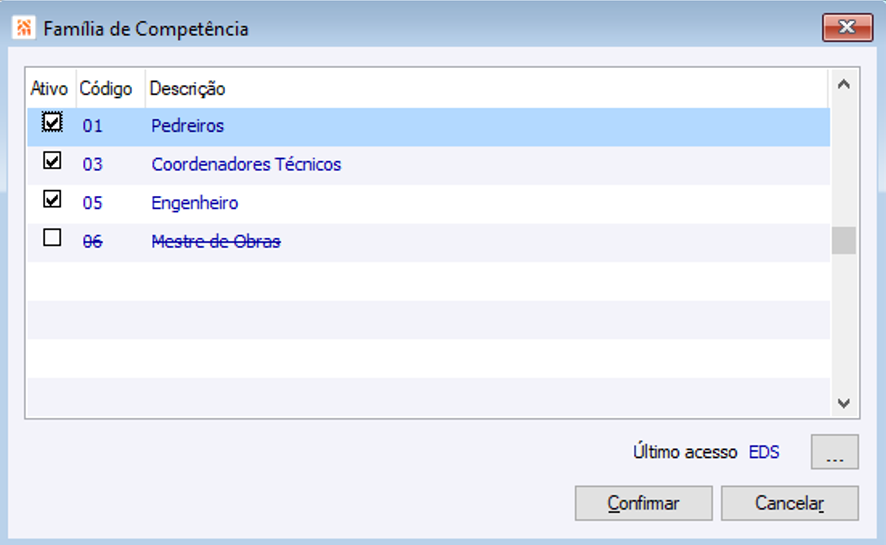Select the Pedreiros row description
Image resolution: width=886 pixels, height=545 pixels.
(x=188, y=127)
